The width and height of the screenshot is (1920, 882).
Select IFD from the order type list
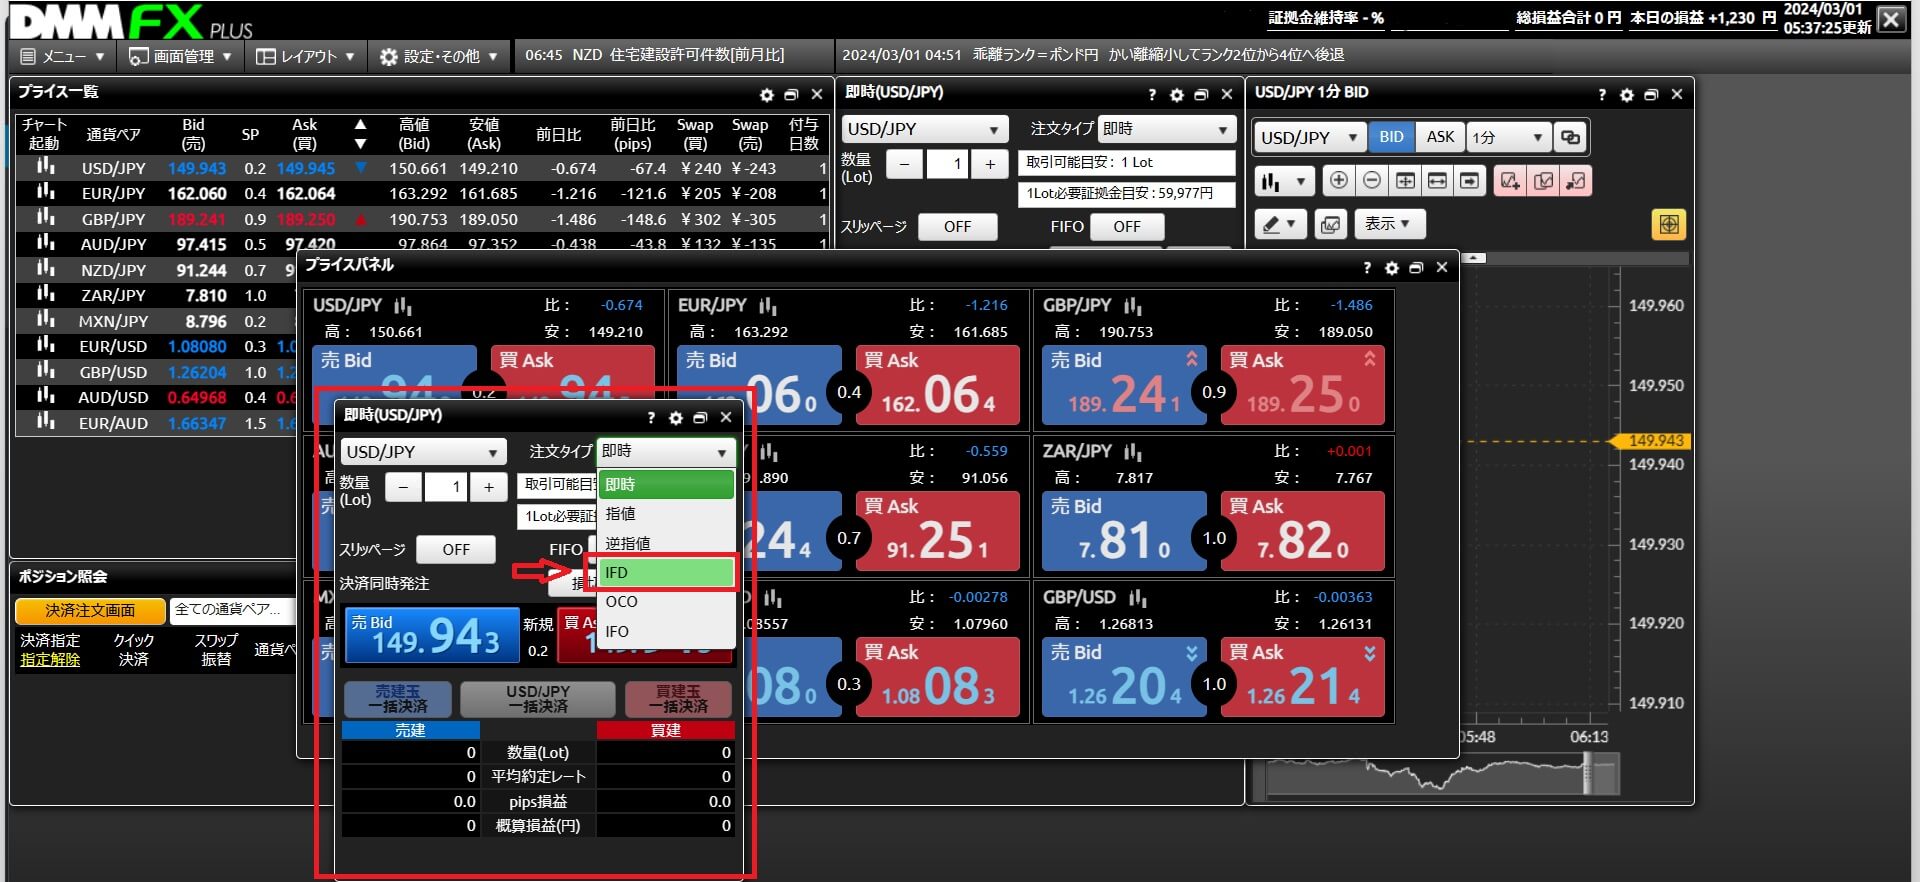coord(665,573)
